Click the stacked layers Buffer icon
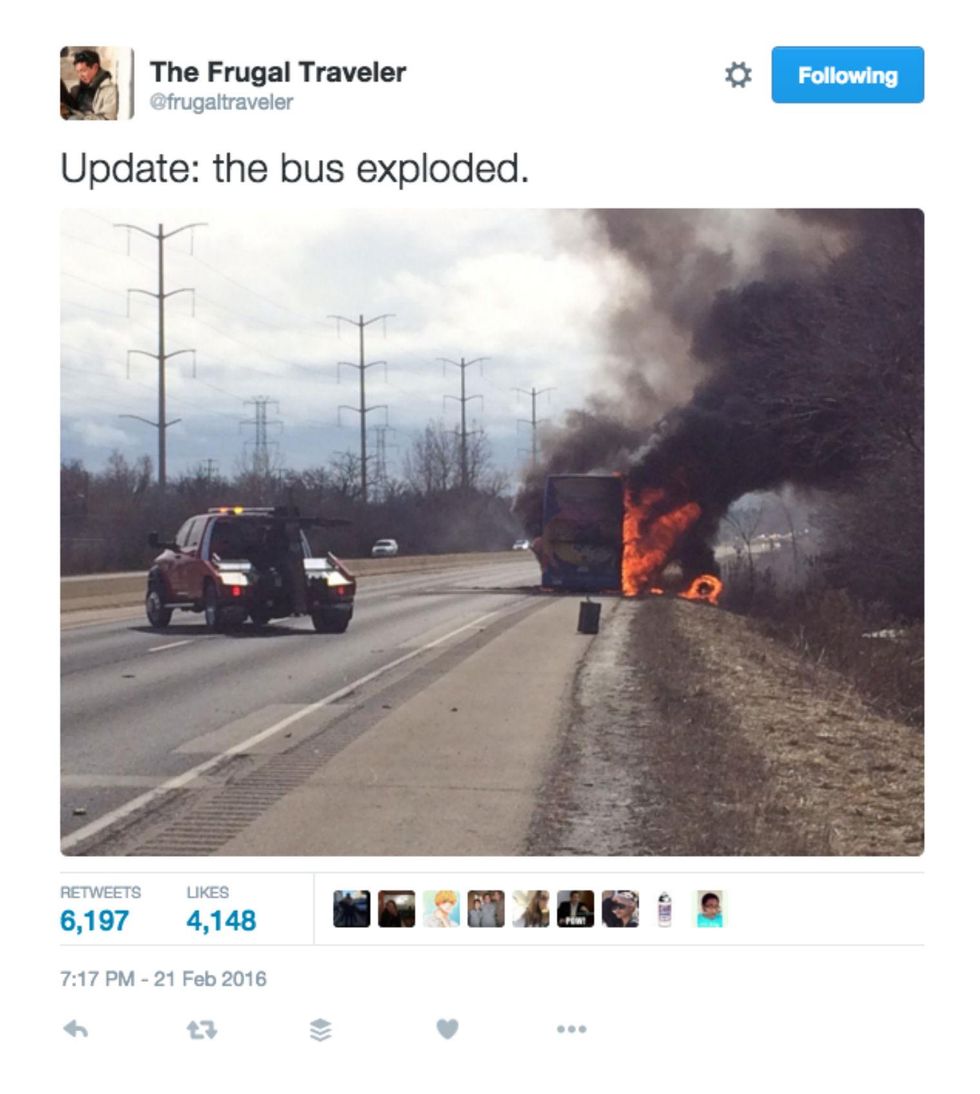The image size is (980, 1094). [x=320, y=1030]
